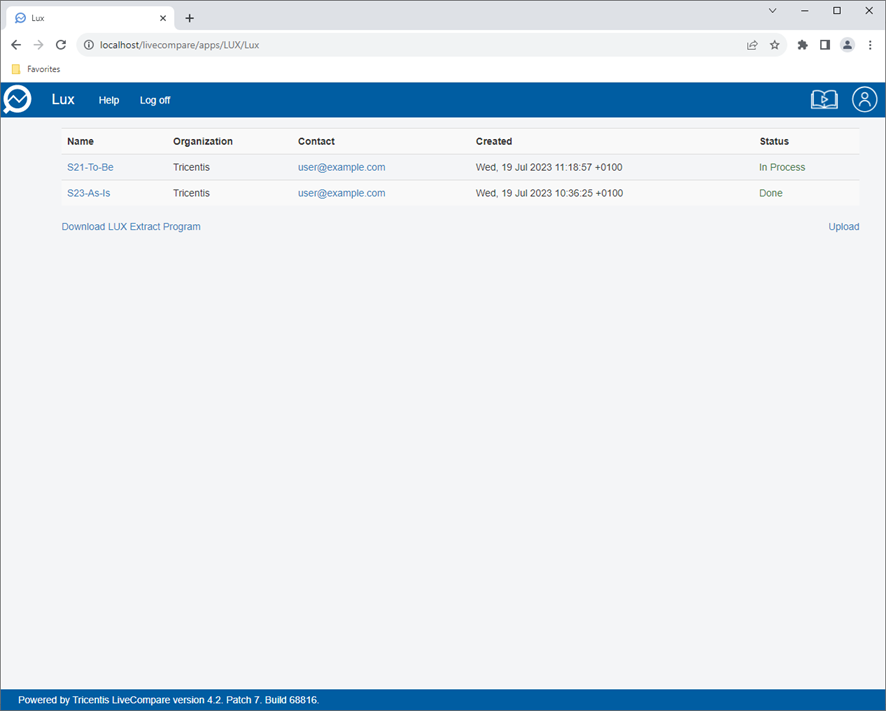Open Chrome three-dot menu

coord(870,45)
